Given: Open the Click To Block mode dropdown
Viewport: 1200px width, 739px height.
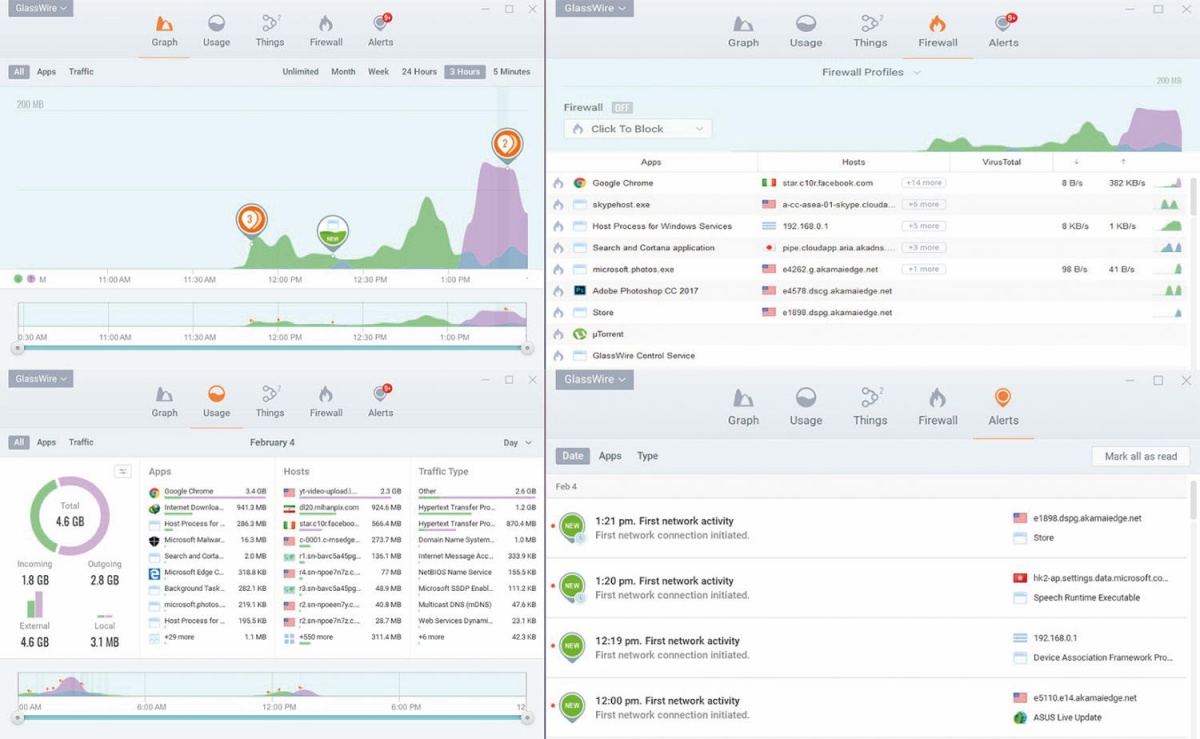Looking at the screenshot, I should (638, 129).
